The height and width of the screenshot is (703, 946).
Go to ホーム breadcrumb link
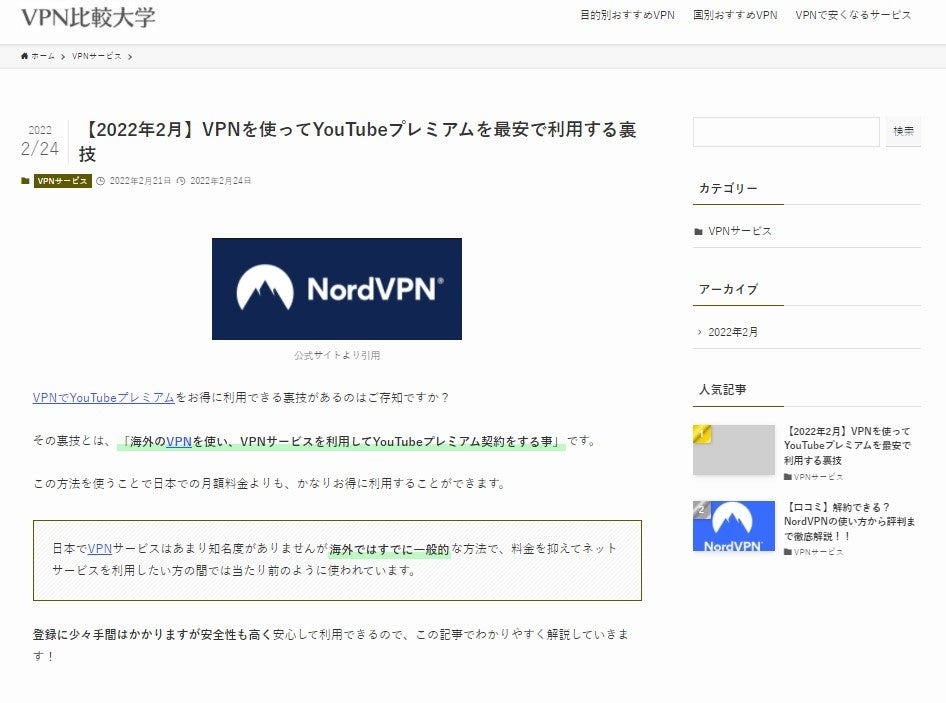pyautogui.click(x=42, y=56)
